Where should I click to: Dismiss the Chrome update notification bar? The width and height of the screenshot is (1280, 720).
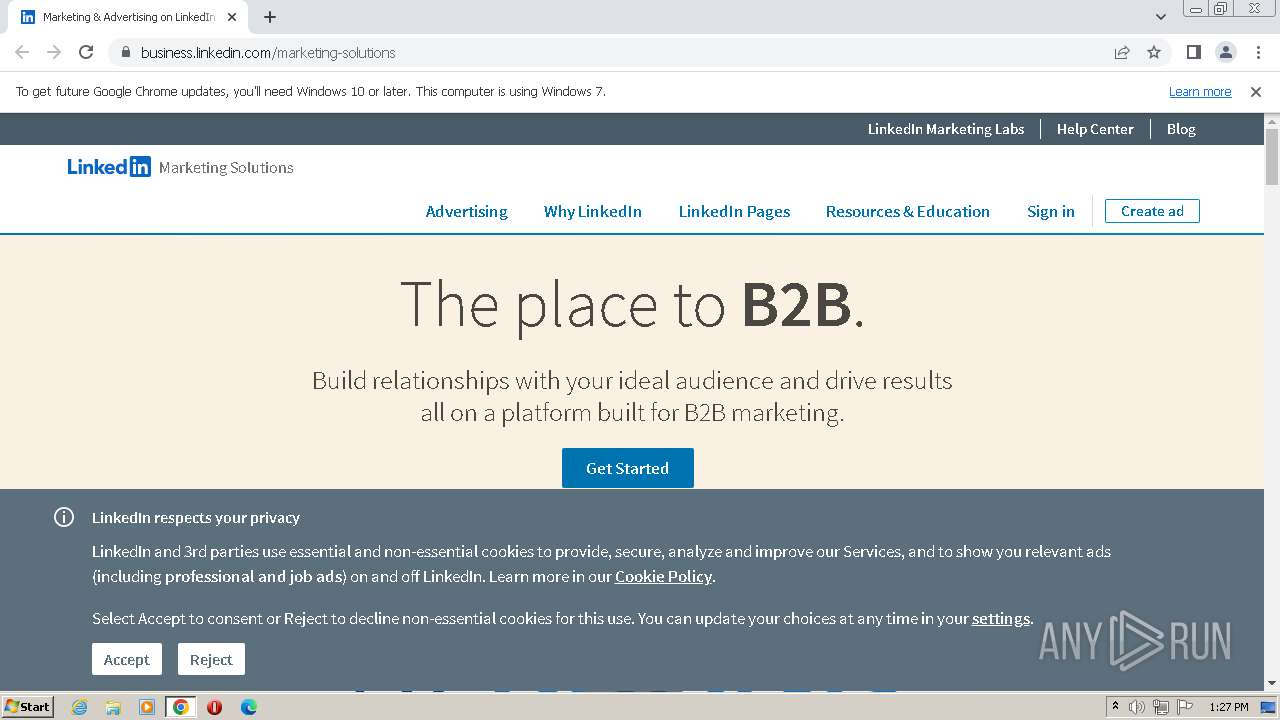[1256, 92]
